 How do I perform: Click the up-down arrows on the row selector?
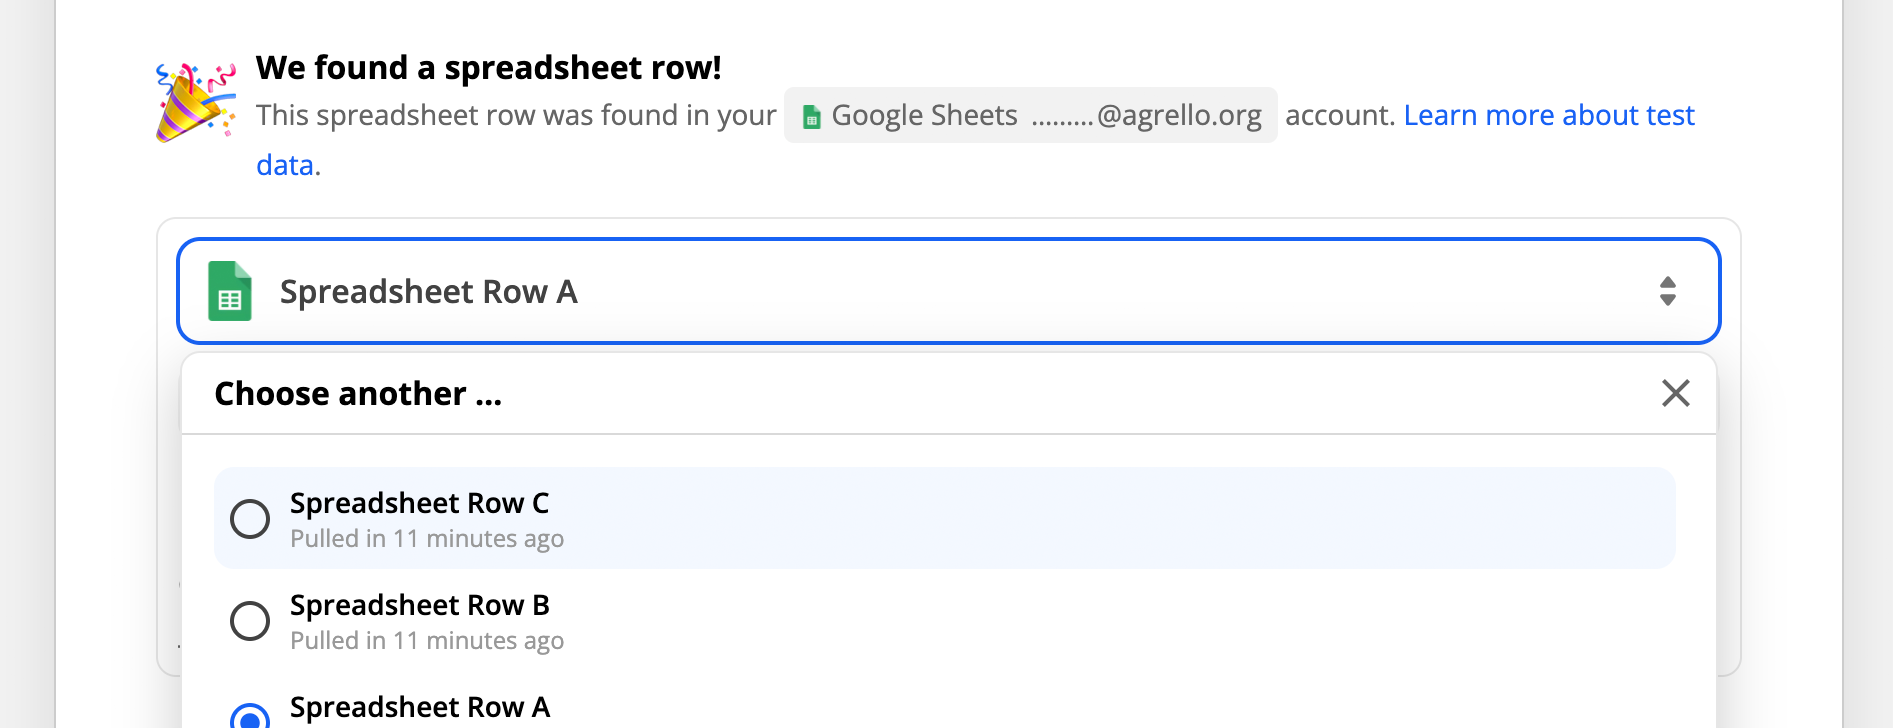tap(1667, 291)
